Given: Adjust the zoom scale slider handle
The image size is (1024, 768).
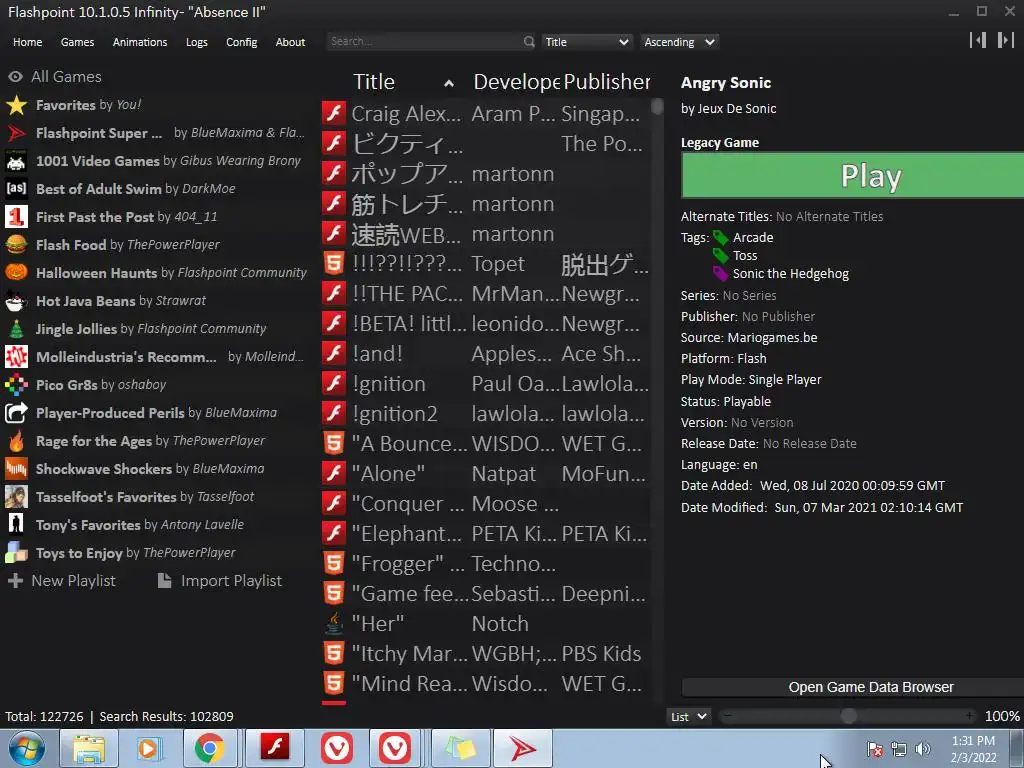Looking at the screenshot, I should coord(848,716).
